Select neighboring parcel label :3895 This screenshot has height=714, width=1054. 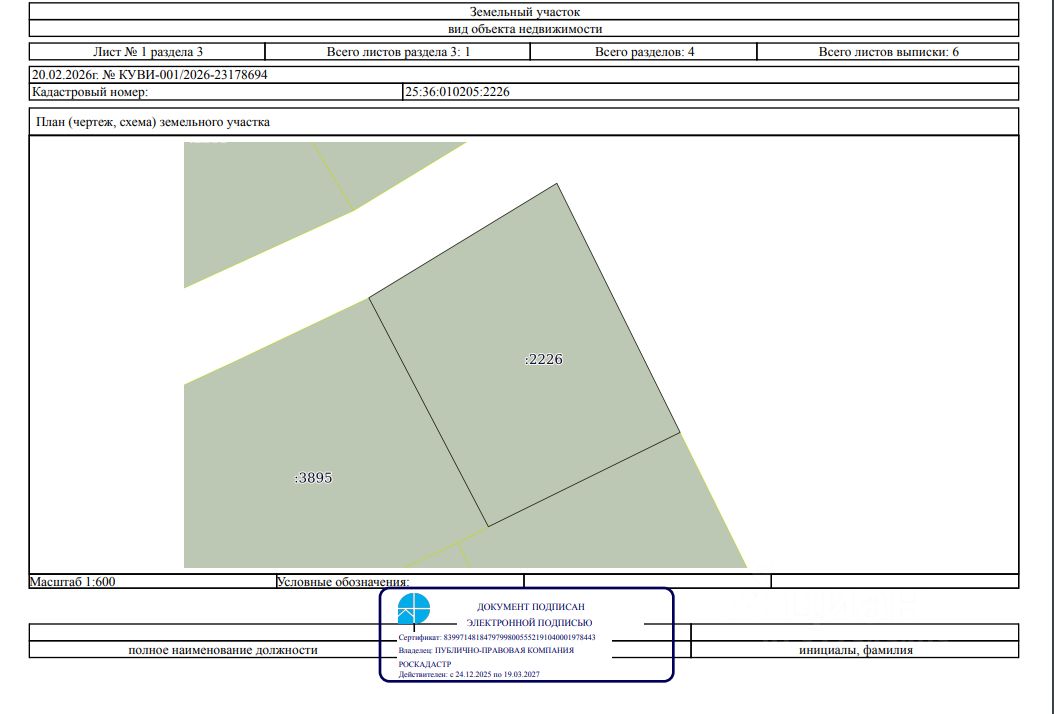coord(313,478)
